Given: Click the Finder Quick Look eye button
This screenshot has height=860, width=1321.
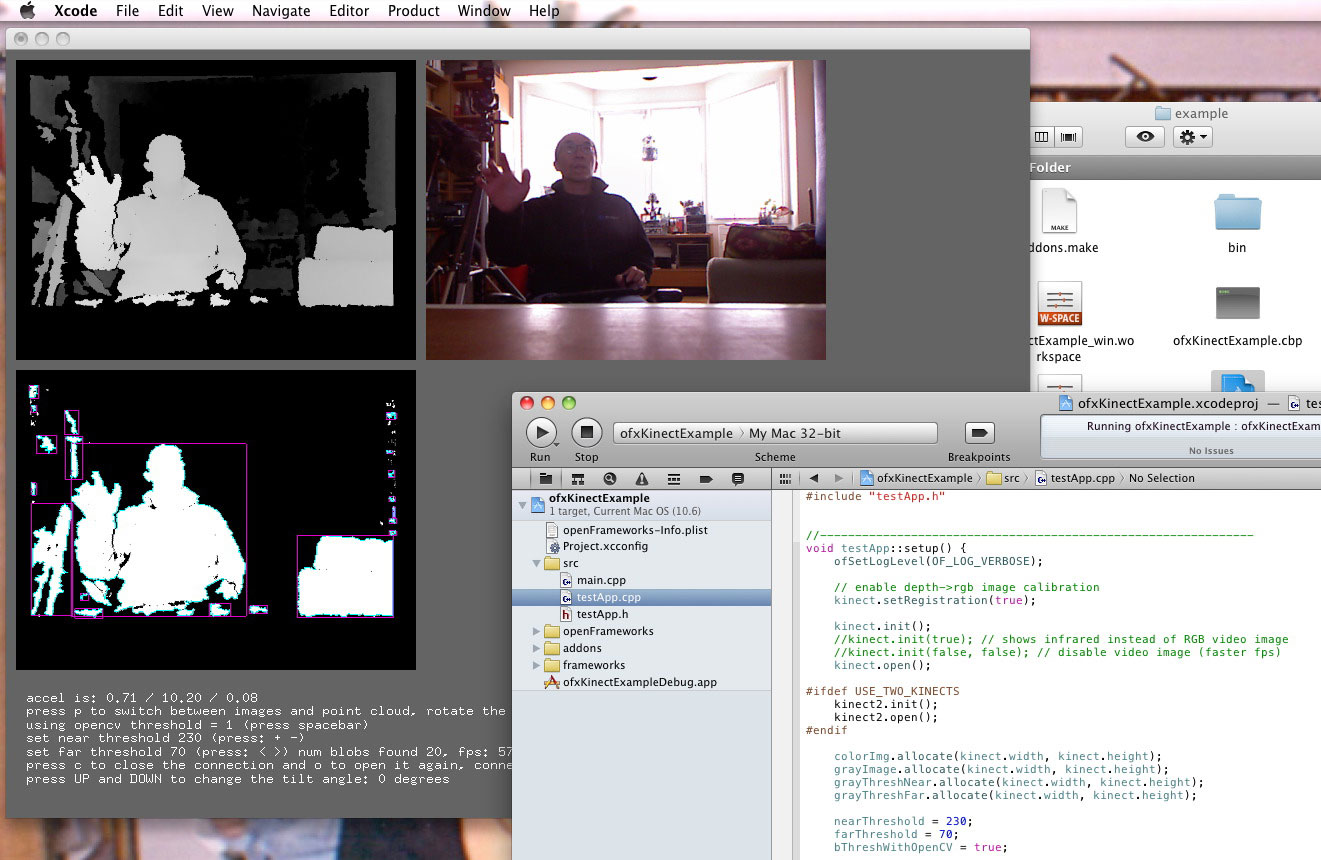Looking at the screenshot, I should point(1144,137).
